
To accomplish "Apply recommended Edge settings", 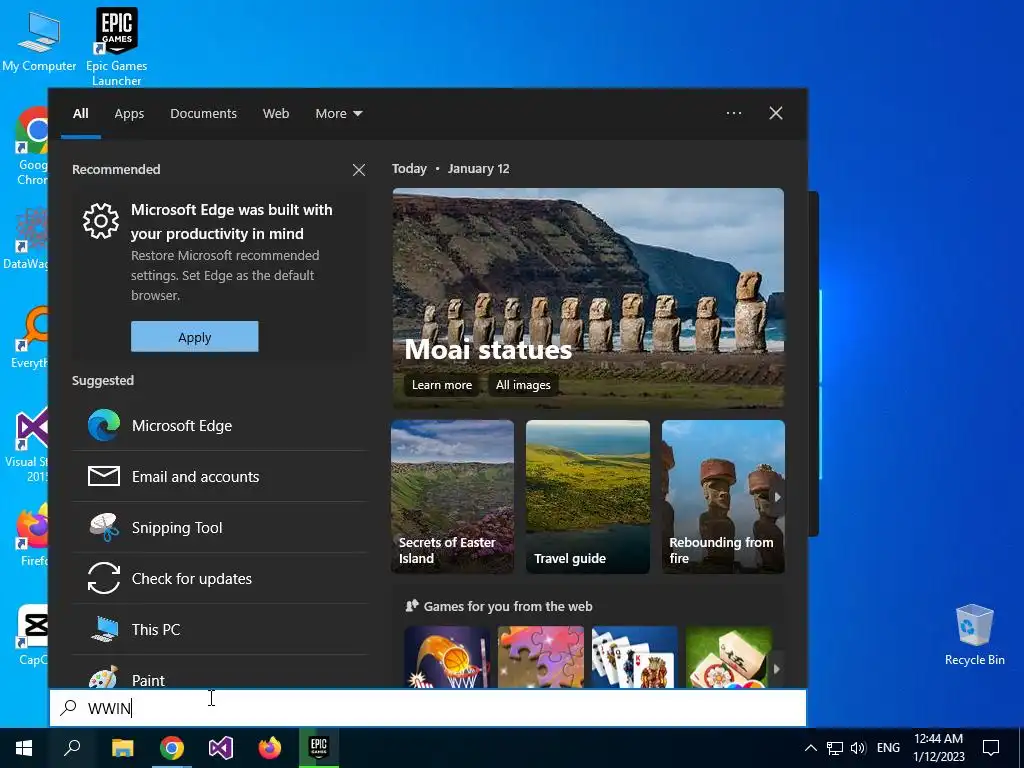I will pos(195,337).
